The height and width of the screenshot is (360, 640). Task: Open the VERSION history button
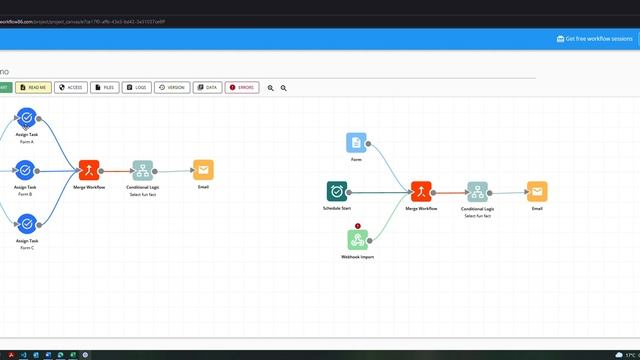click(172, 87)
